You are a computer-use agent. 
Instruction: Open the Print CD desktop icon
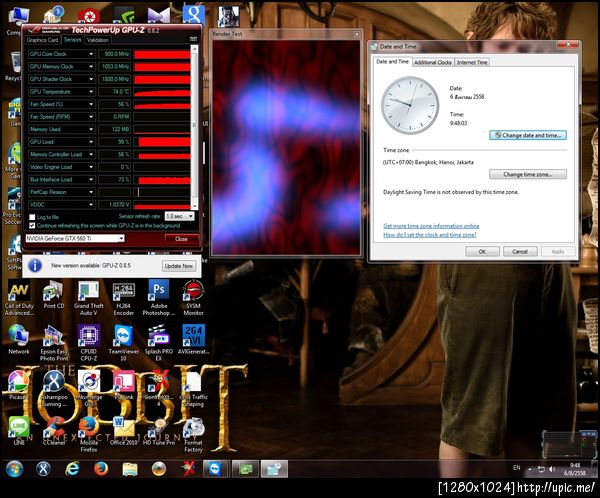coord(54,295)
